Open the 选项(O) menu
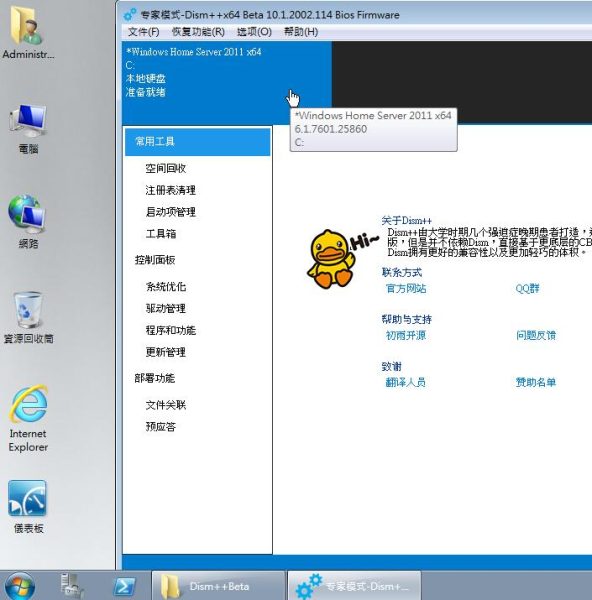The width and height of the screenshot is (592, 600). click(x=254, y=32)
